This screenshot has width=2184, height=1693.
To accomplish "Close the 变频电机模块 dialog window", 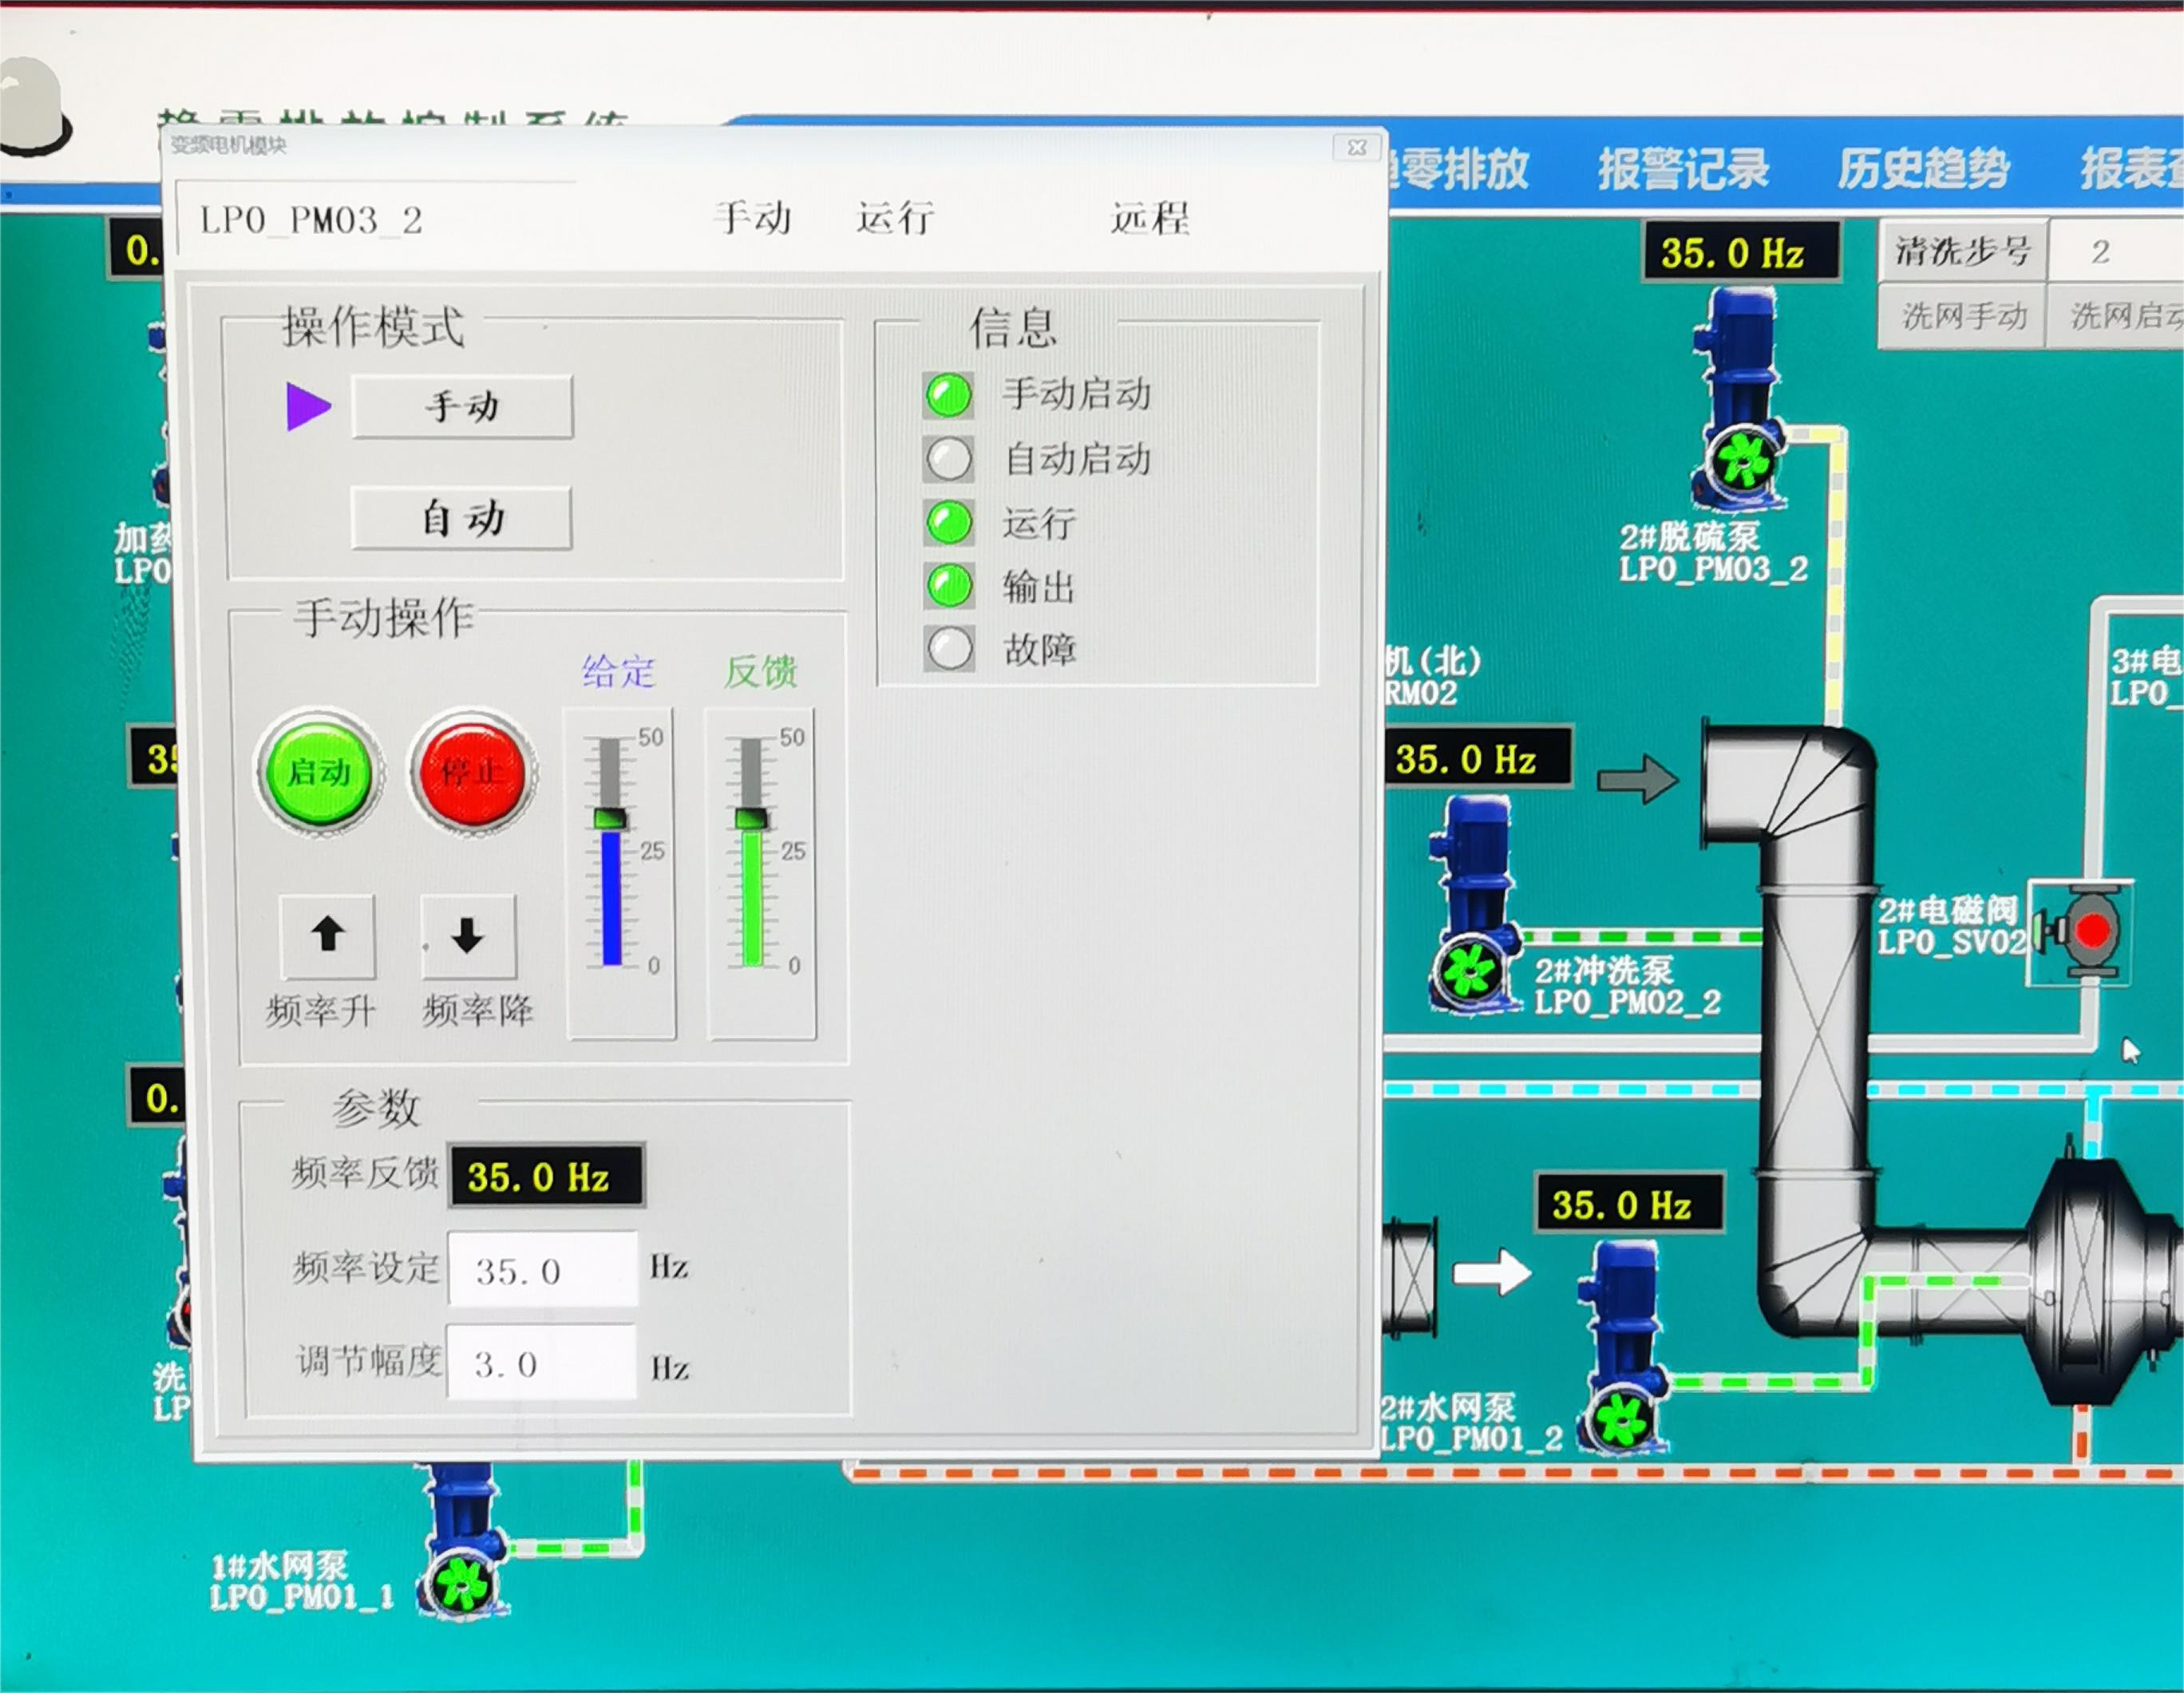I will click(1357, 148).
